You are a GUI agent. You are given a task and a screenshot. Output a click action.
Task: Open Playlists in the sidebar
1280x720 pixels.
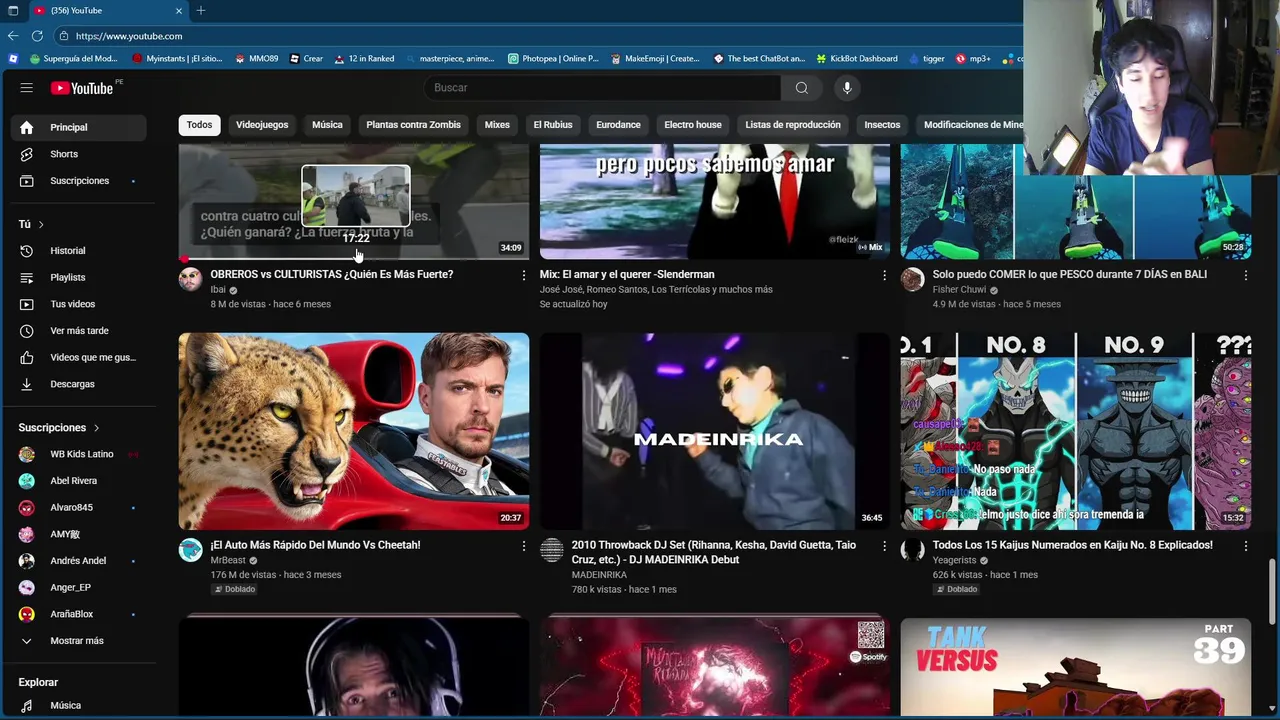79,277
